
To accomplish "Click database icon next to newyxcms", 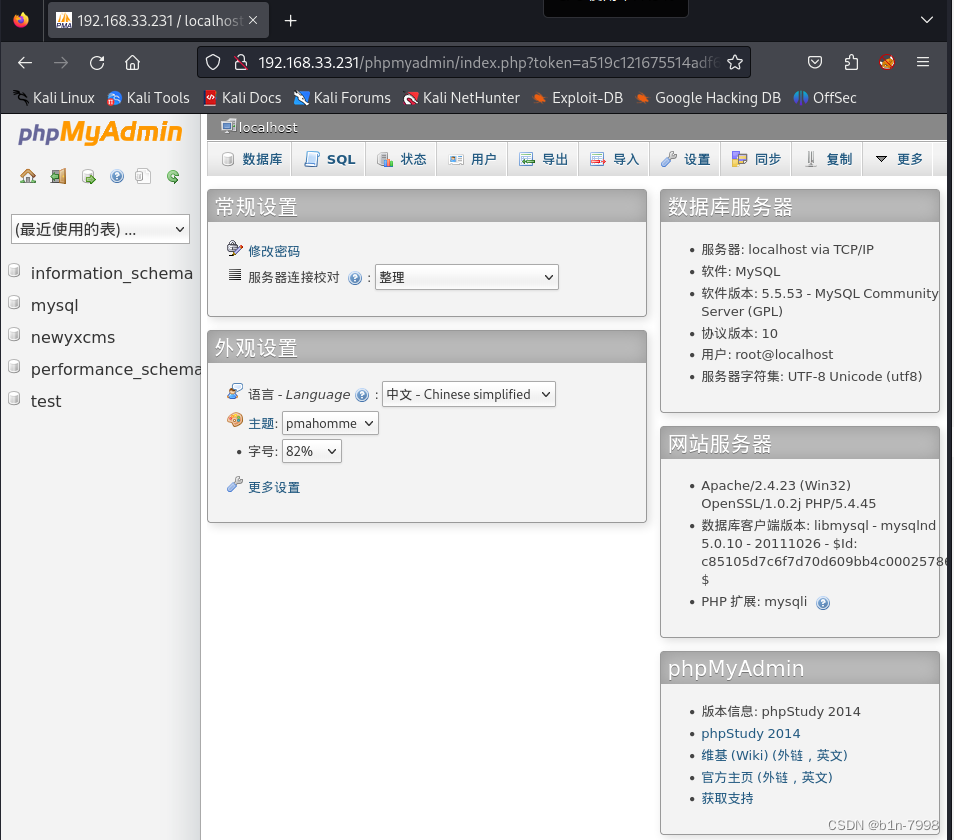I will (x=14, y=335).
